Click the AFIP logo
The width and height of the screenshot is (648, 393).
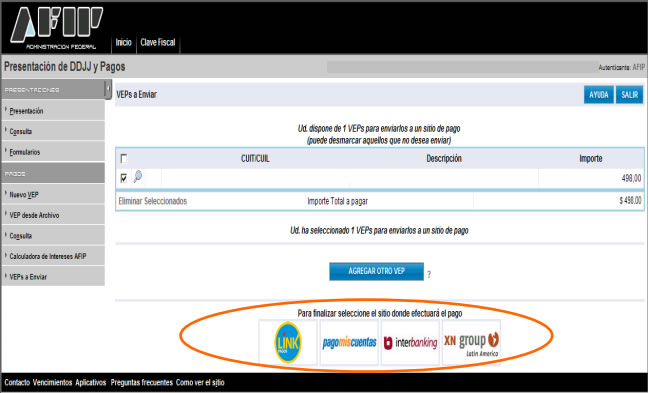pyautogui.click(x=57, y=27)
